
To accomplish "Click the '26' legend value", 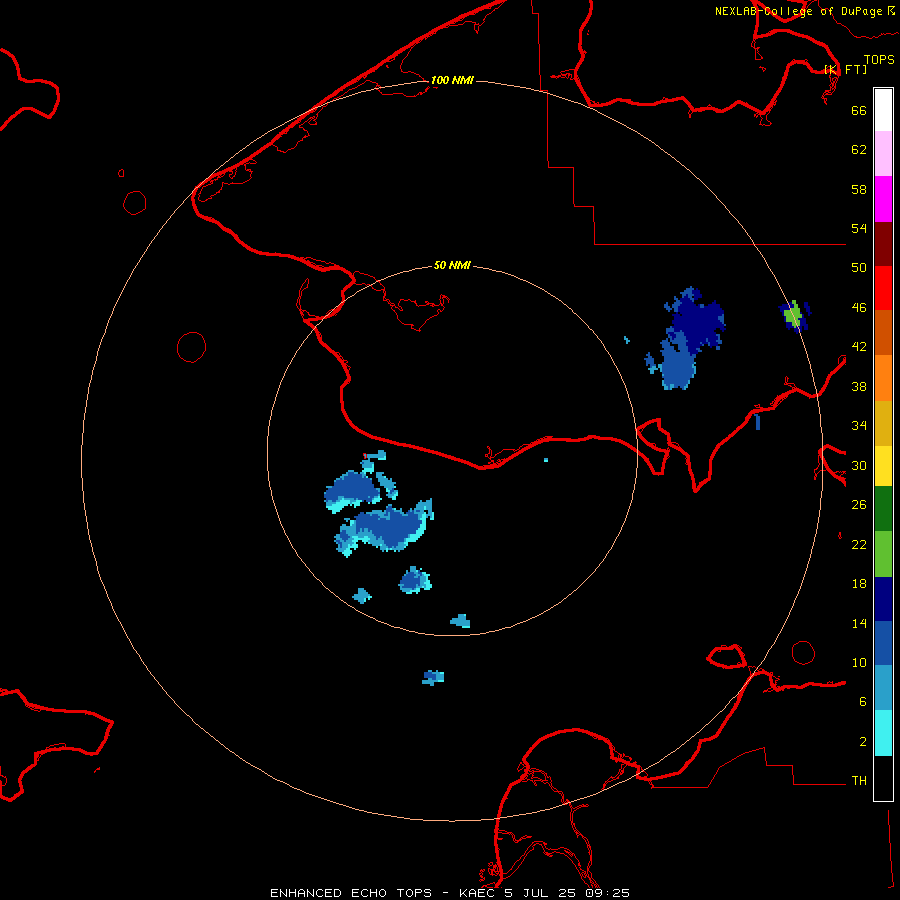I will [x=859, y=505].
